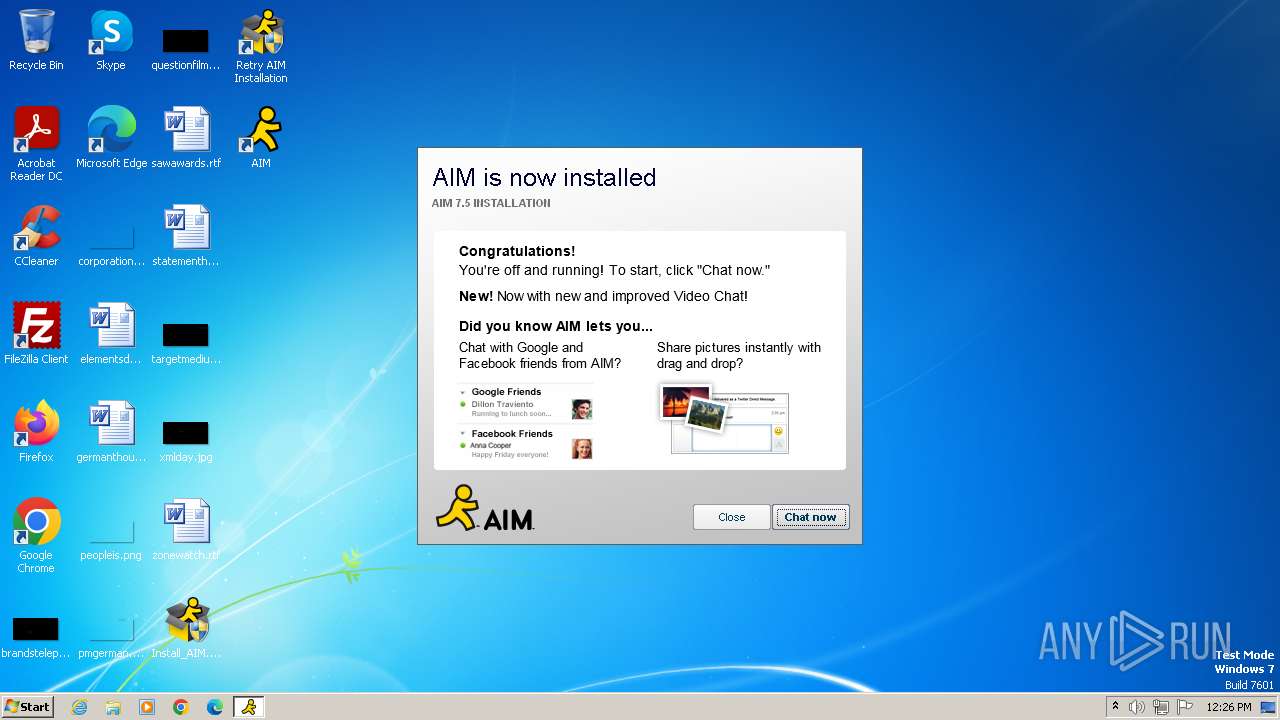The width and height of the screenshot is (1280, 720).
Task: Open the Install_AIM installer icon
Action: (186, 629)
